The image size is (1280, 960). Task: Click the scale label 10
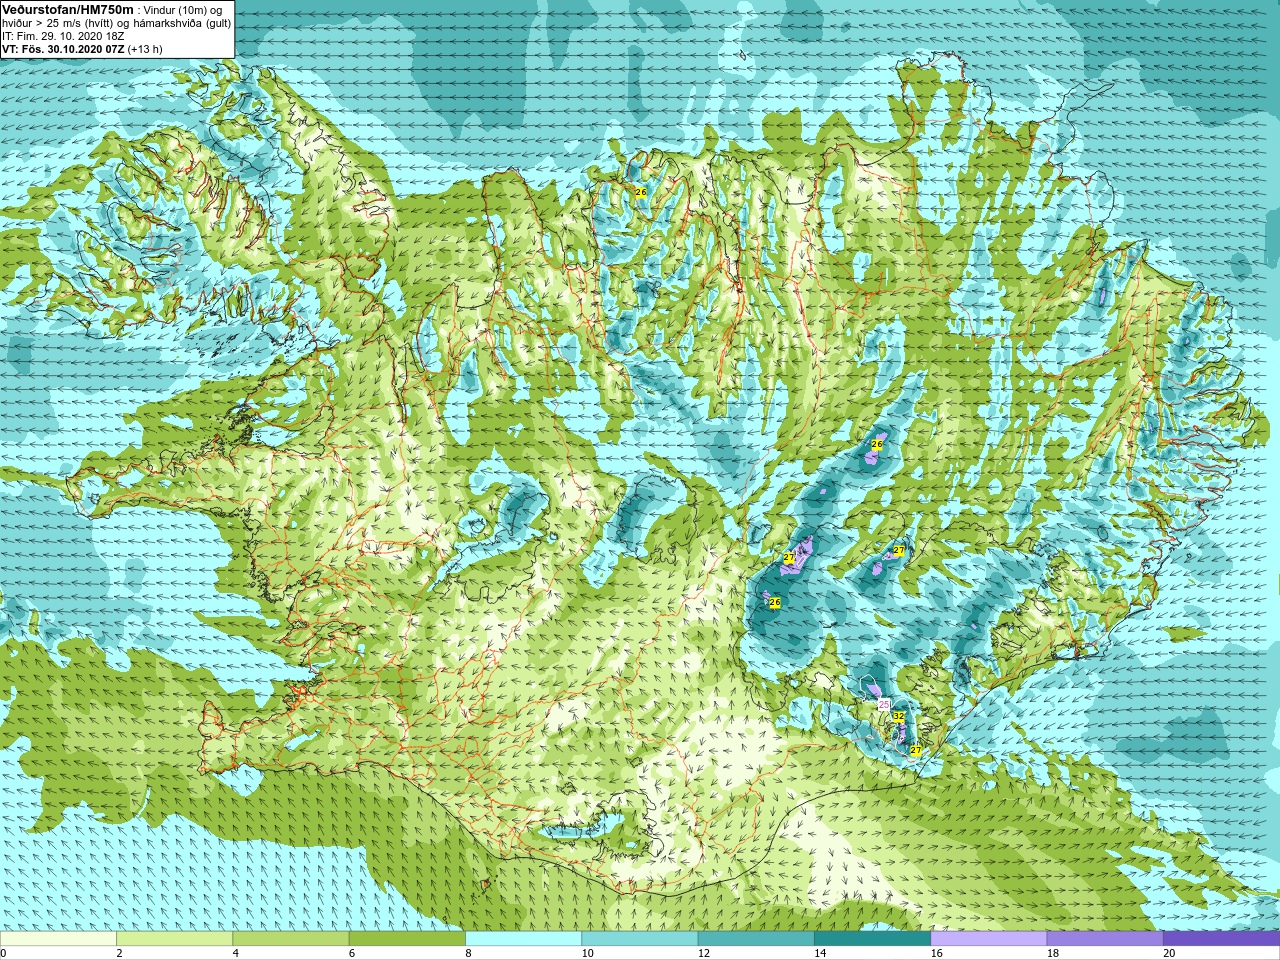587,953
